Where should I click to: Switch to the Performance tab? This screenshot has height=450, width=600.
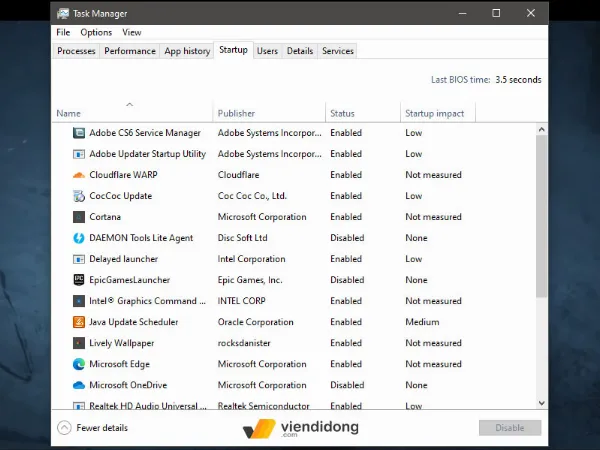(130, 51)
